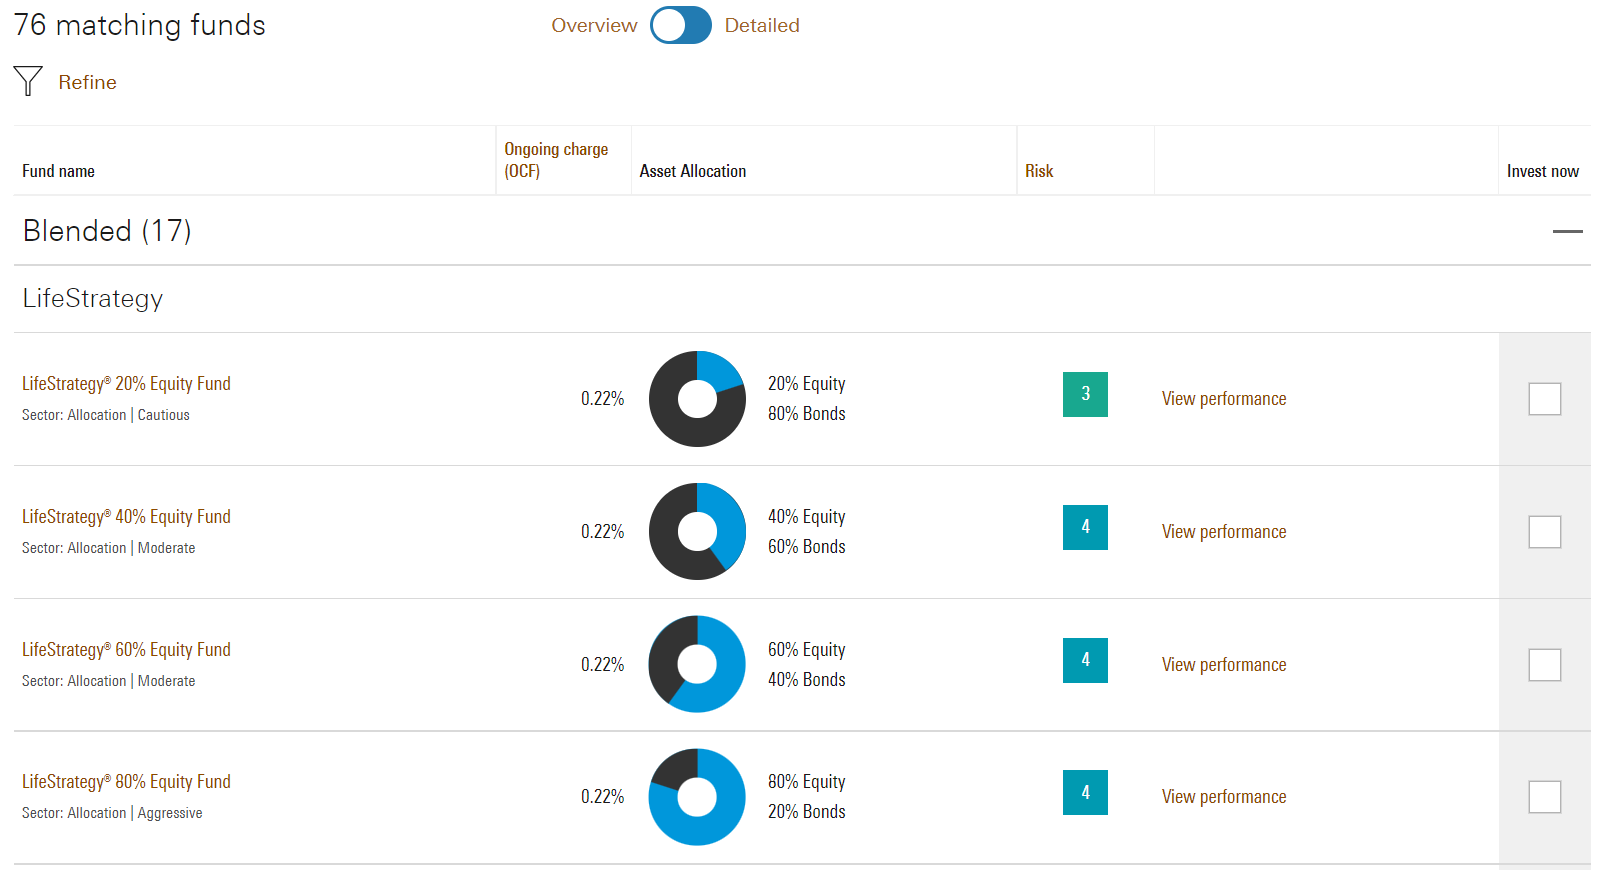Image resolution: width=1602 pixels, height=870 pixels.
Task: Click the '80% Bonds' allocation label
Action: 807,413
